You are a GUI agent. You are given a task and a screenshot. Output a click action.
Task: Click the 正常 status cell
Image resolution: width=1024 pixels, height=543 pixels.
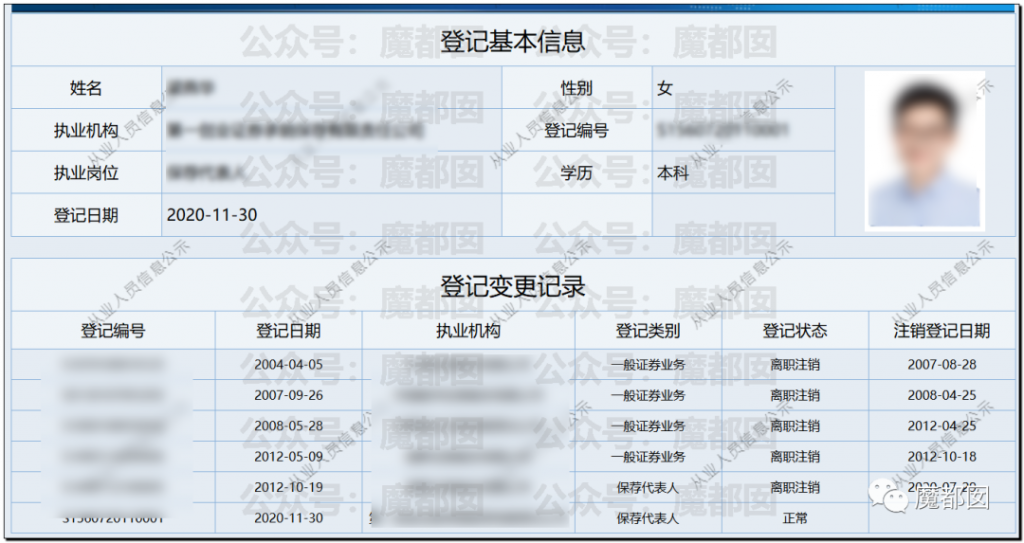[x=795, y=518]
